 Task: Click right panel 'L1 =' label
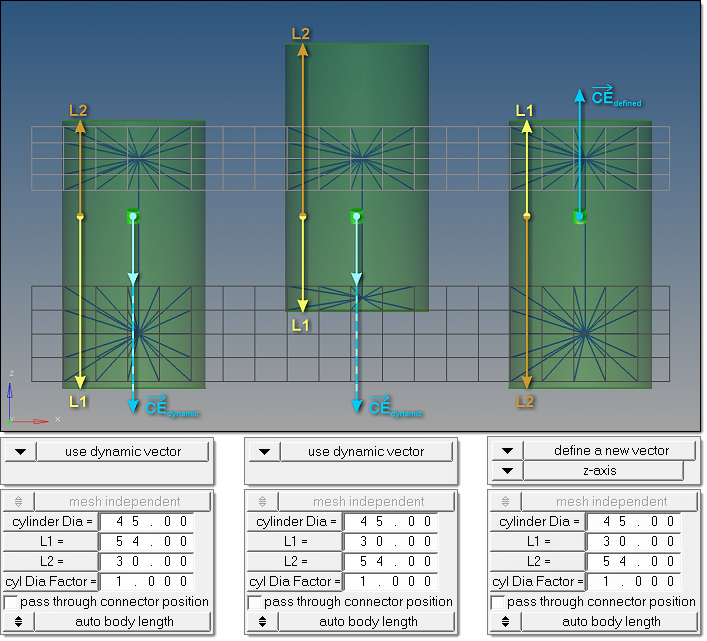click(x=538, y=542)
